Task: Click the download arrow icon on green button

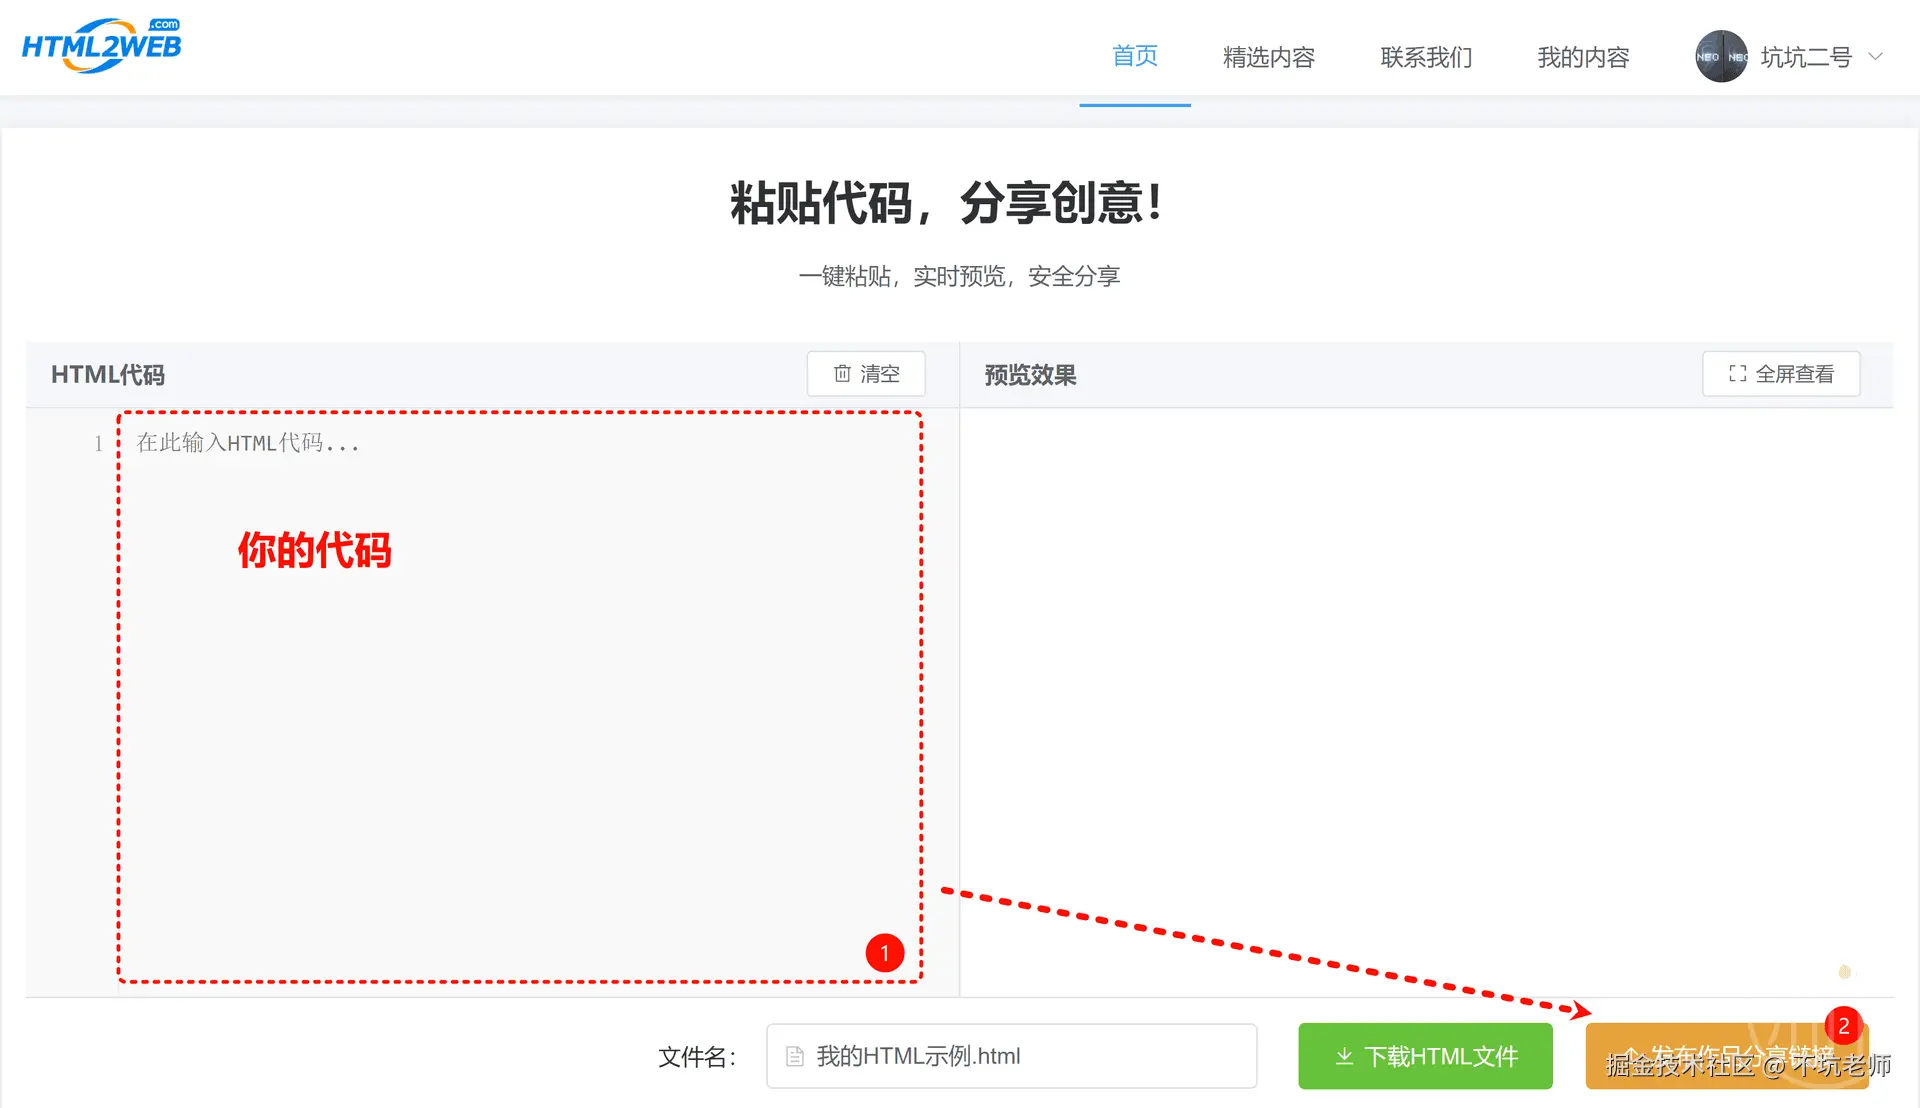Action: (1344, 1057)
